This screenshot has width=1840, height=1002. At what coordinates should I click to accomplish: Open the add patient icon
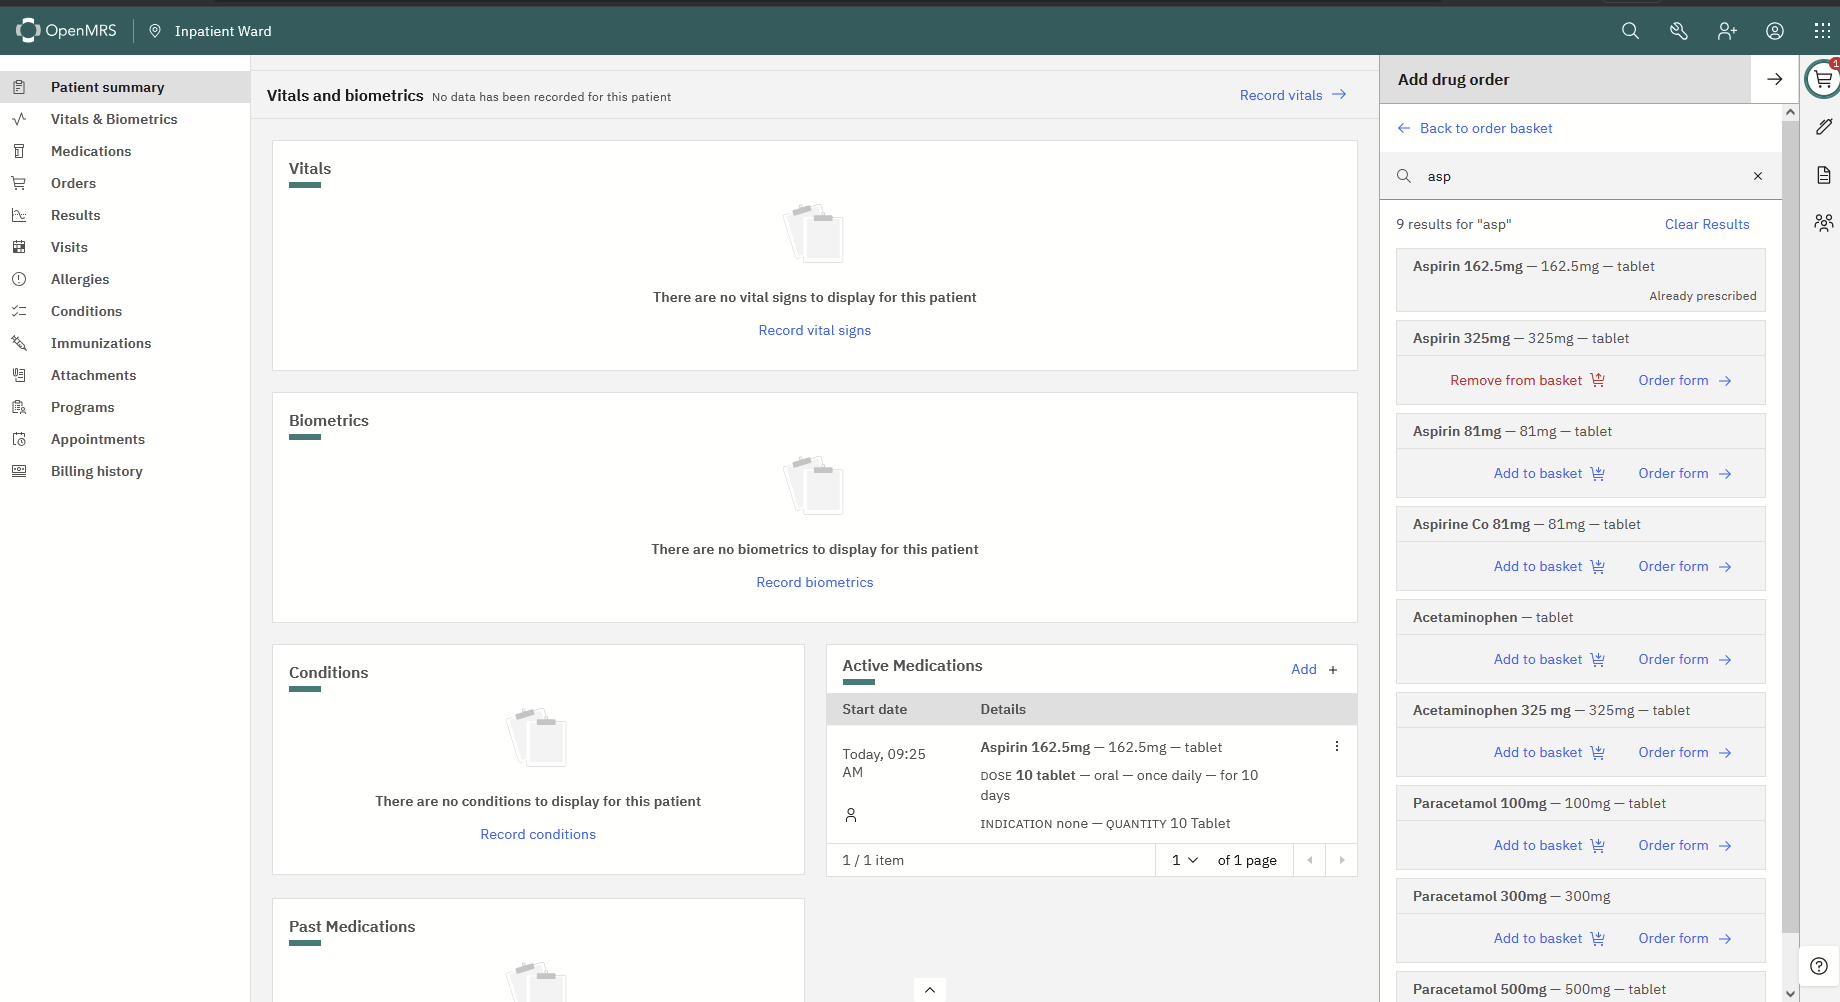[x=1727, y=31]
